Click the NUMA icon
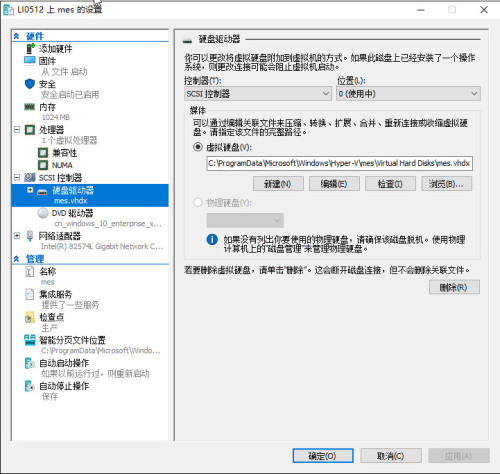The image size is (500, 474). (x=43, y=165)
